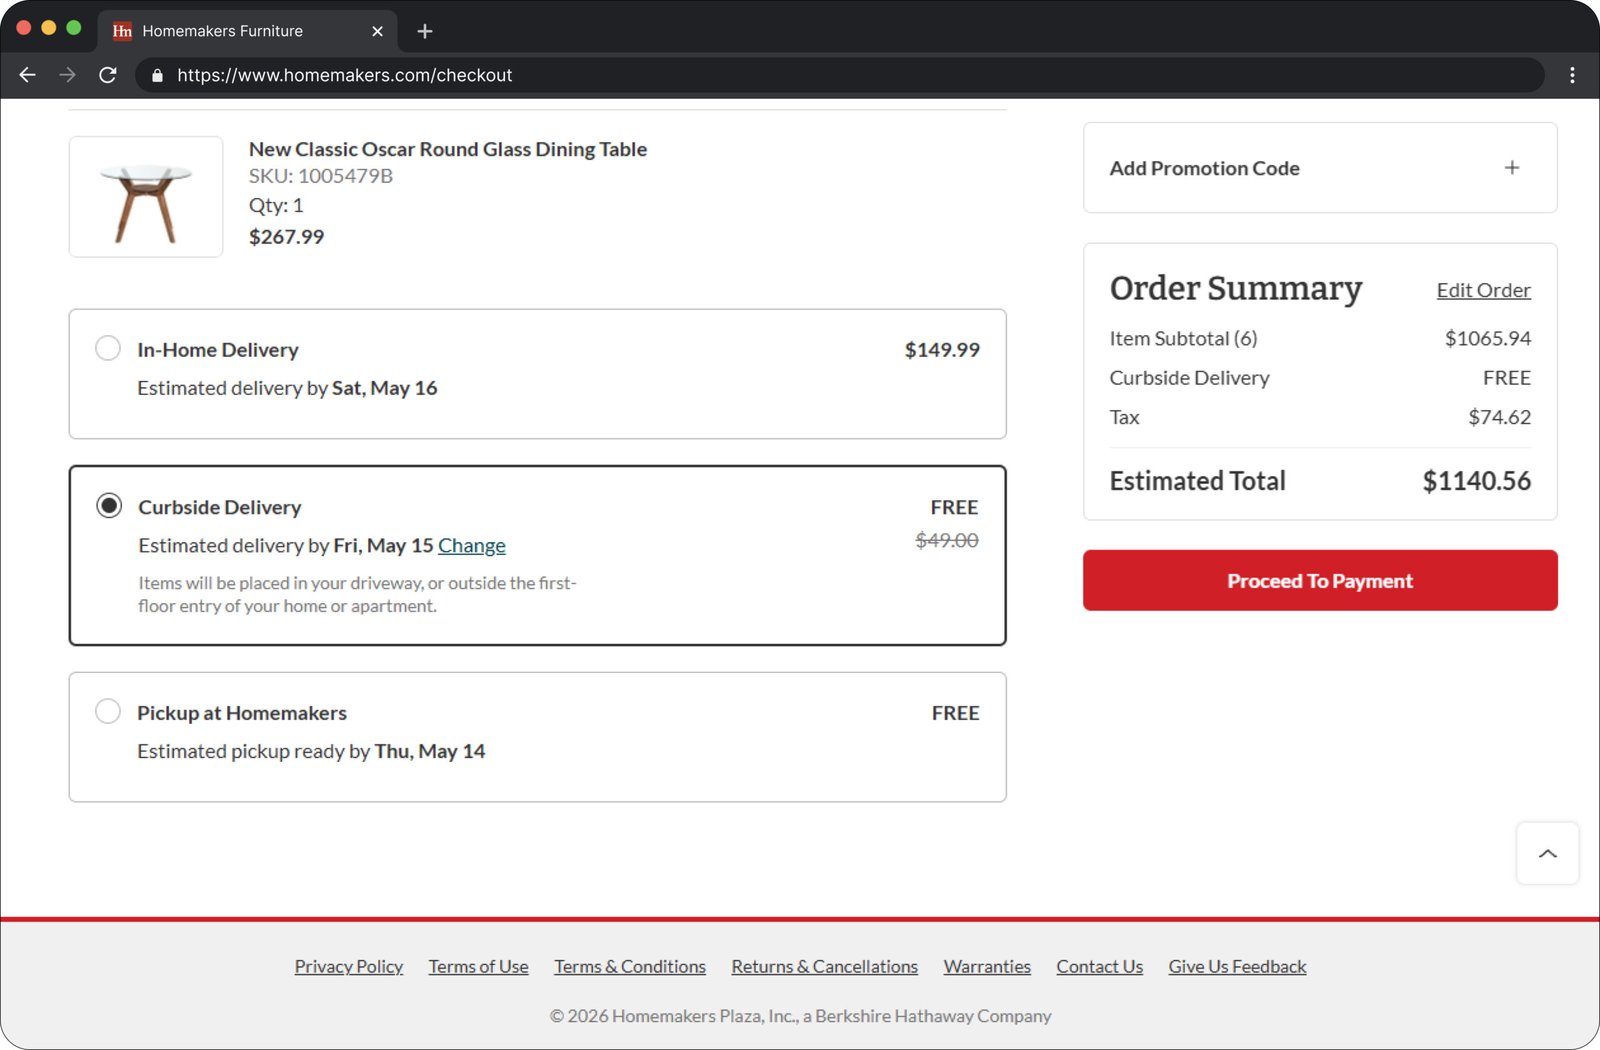This screenshot has height=1050, width=1600.
Task: Choose Pickup at Homemakers option
Action: (x=108, y=711)
